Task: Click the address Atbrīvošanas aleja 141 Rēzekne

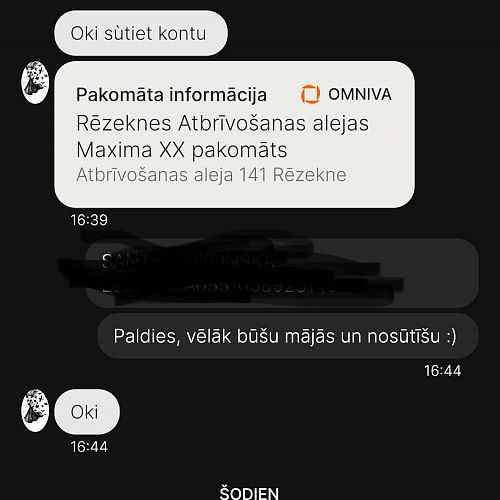Action: click(211, 175)
